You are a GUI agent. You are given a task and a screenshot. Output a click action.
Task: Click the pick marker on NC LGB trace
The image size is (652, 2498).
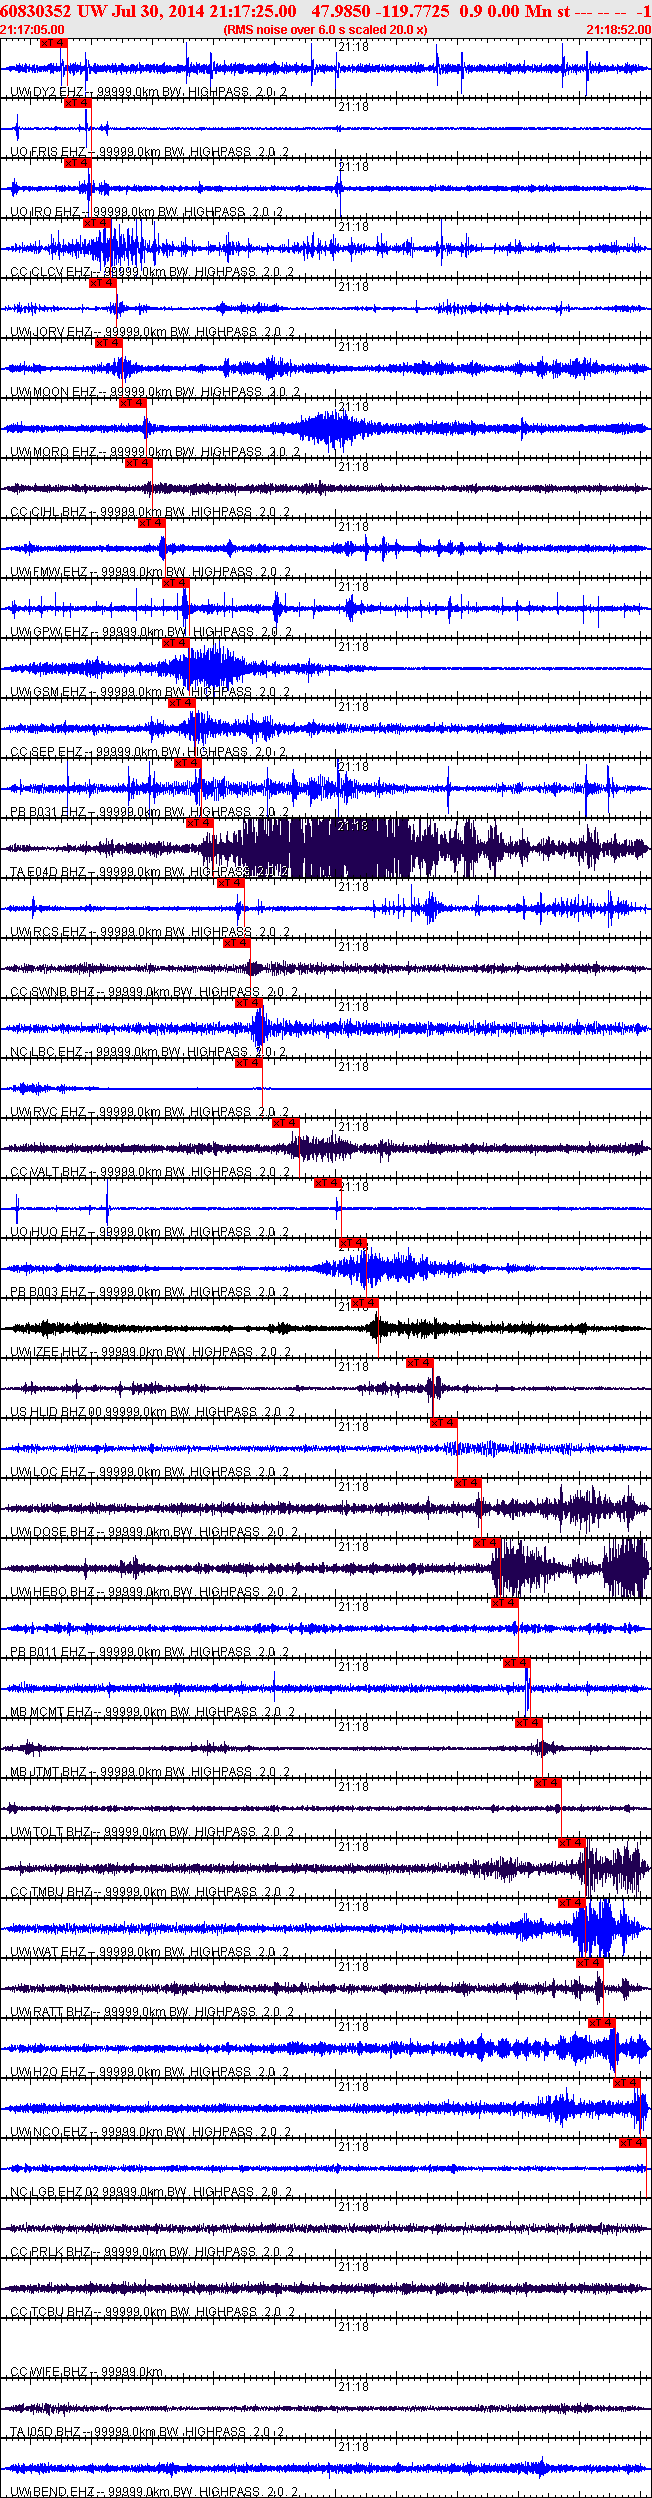point(633,2143)
